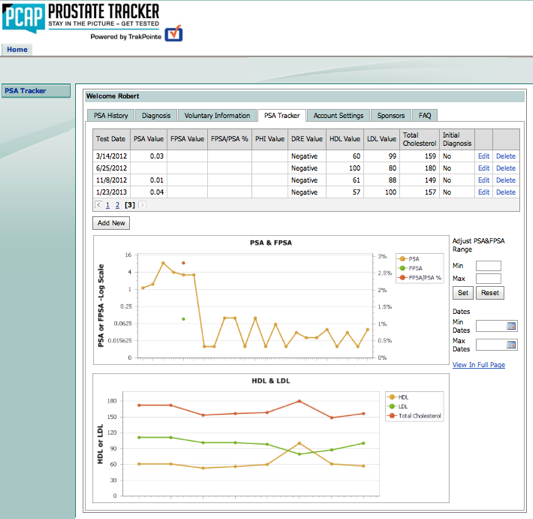Click the PCAP Prostate Tracker logo
The image size is (533, 519).
[x=81, y=18]
